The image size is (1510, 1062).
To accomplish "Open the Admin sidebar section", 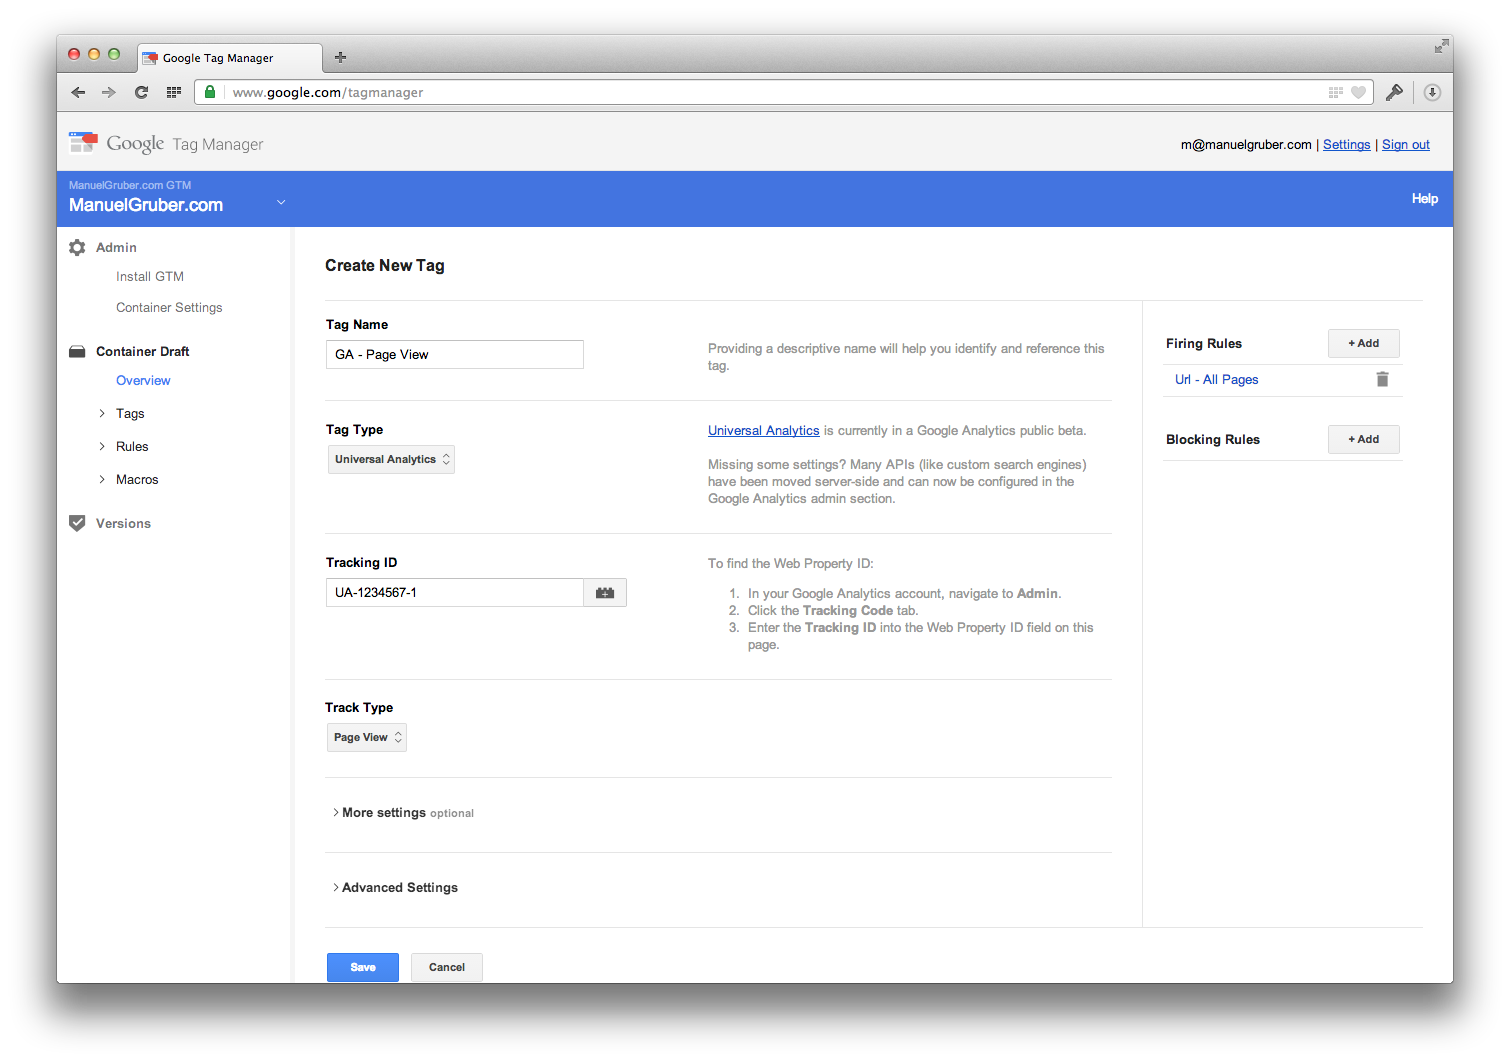I will (116, 247).
